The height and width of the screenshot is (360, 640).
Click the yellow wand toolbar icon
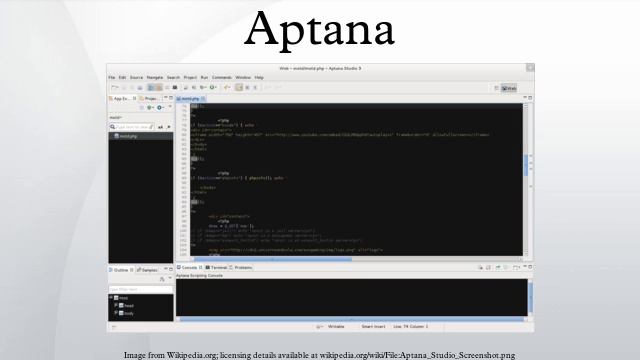tap(227, 87)
